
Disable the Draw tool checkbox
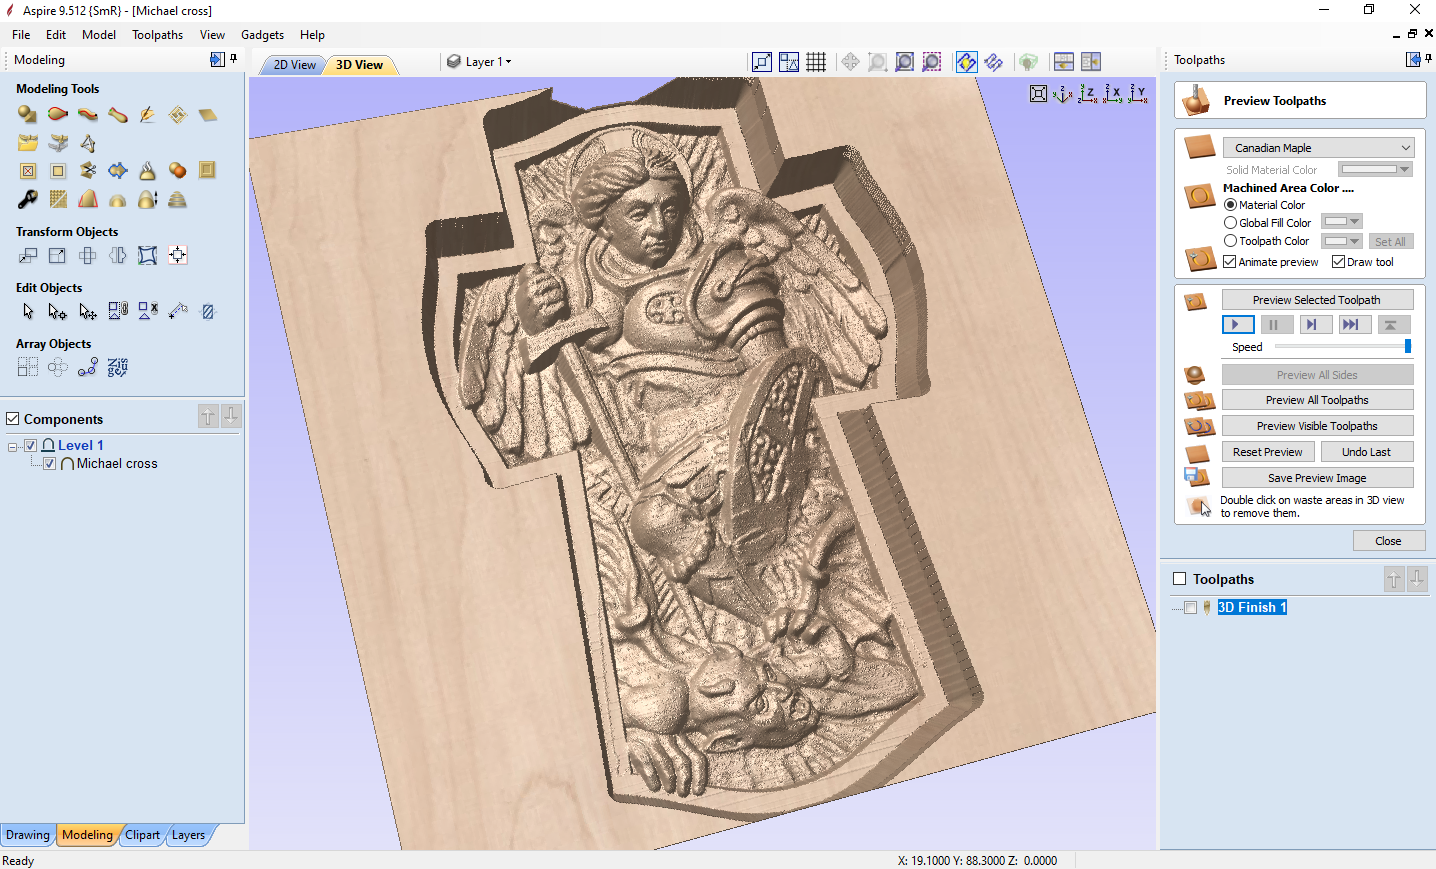[x=1338, y=262]
